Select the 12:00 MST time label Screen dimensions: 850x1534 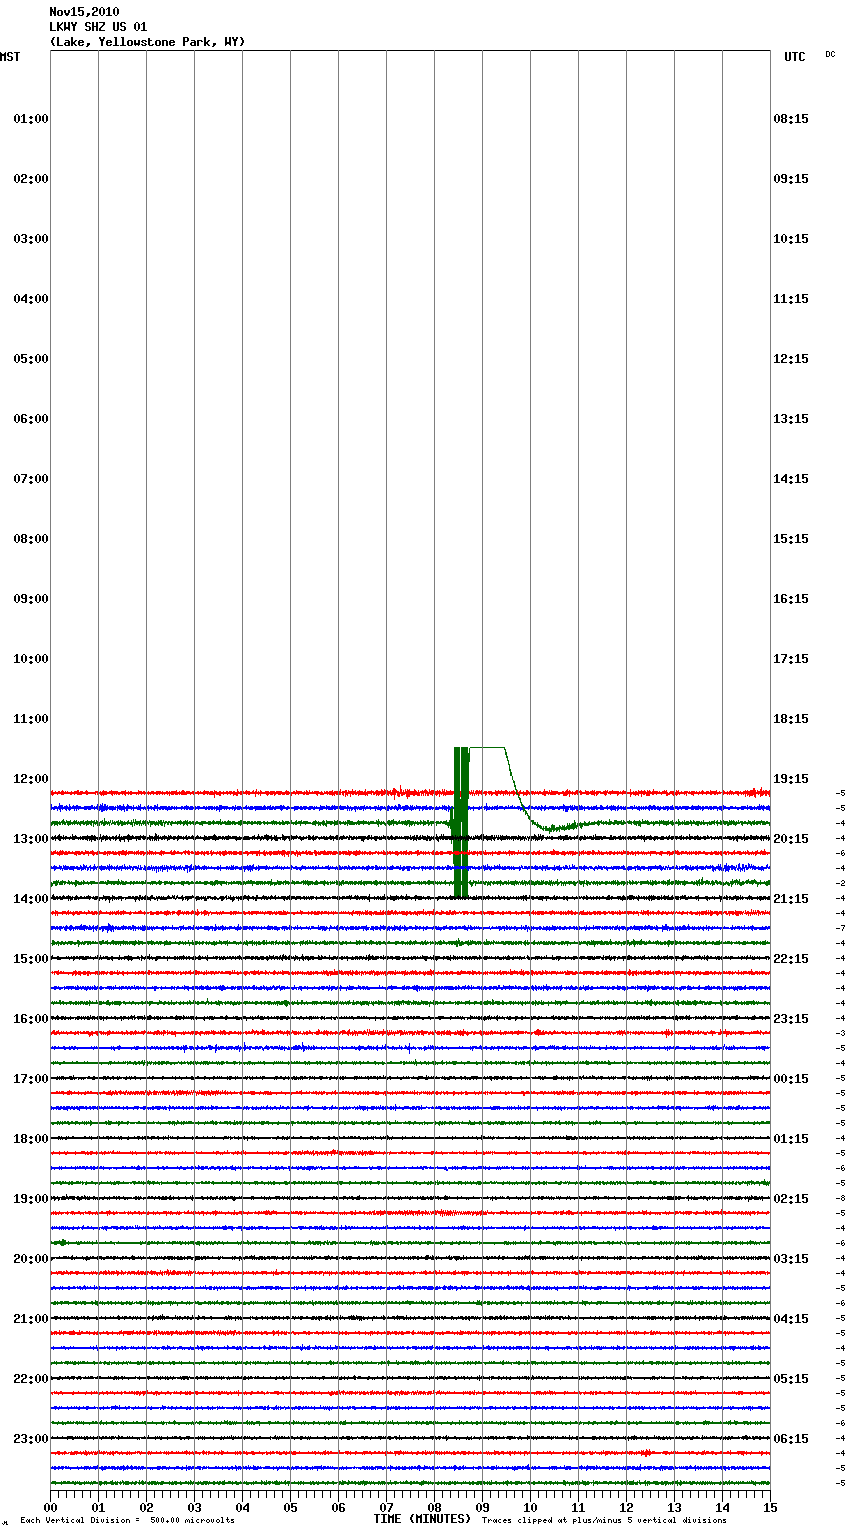[x=31, y=779]
